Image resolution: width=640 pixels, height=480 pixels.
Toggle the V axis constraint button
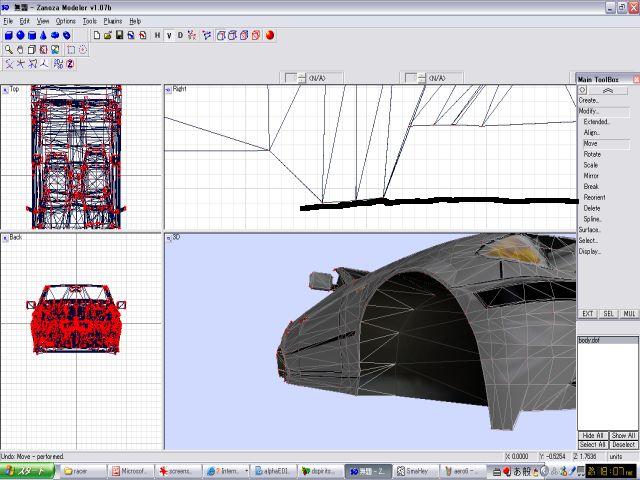point(168,35)
